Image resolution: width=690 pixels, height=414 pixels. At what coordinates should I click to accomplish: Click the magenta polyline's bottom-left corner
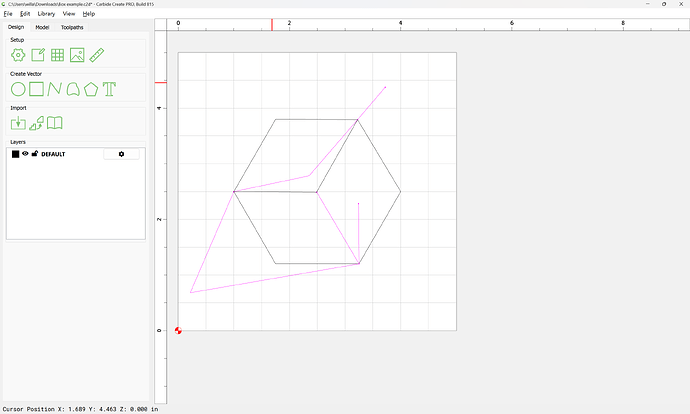click(x=191, y=292)
